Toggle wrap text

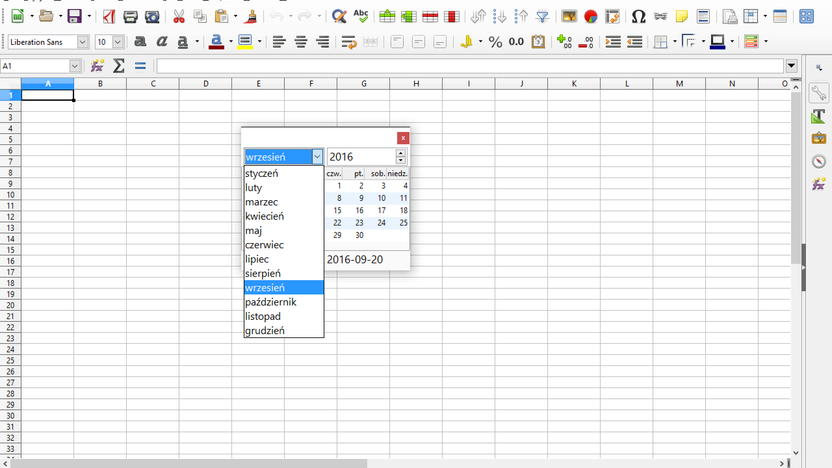[349, 41]
